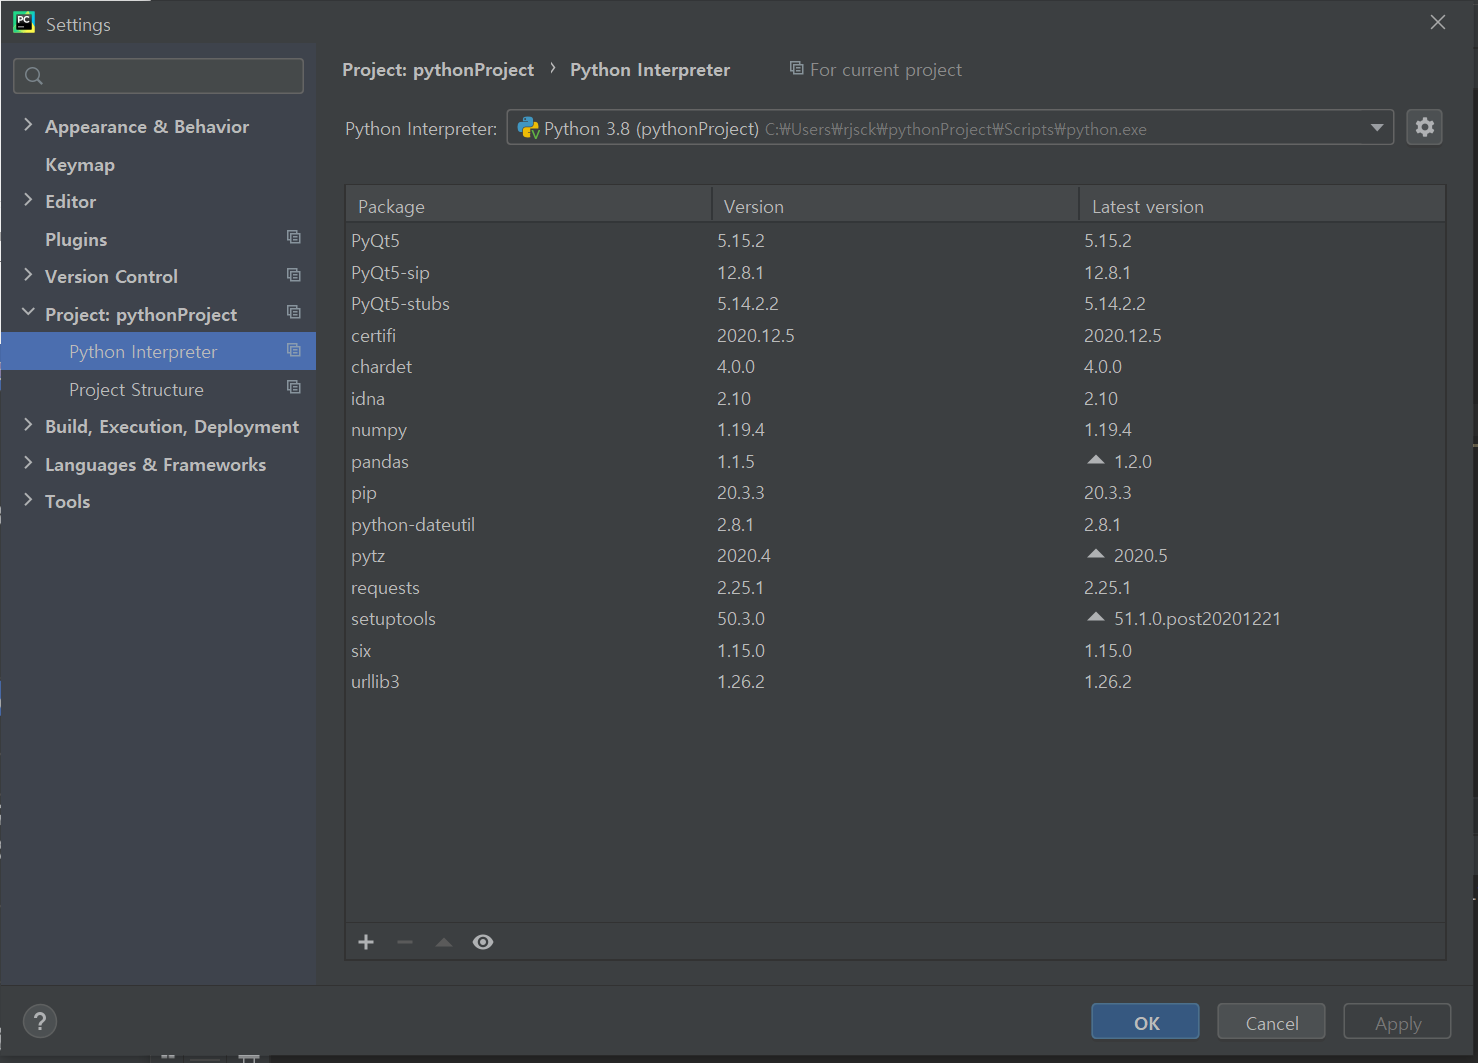Select Keymap in settings tree
Image resolution: width=1478 pixels, height=1063 pixels.
pos(80,165)
